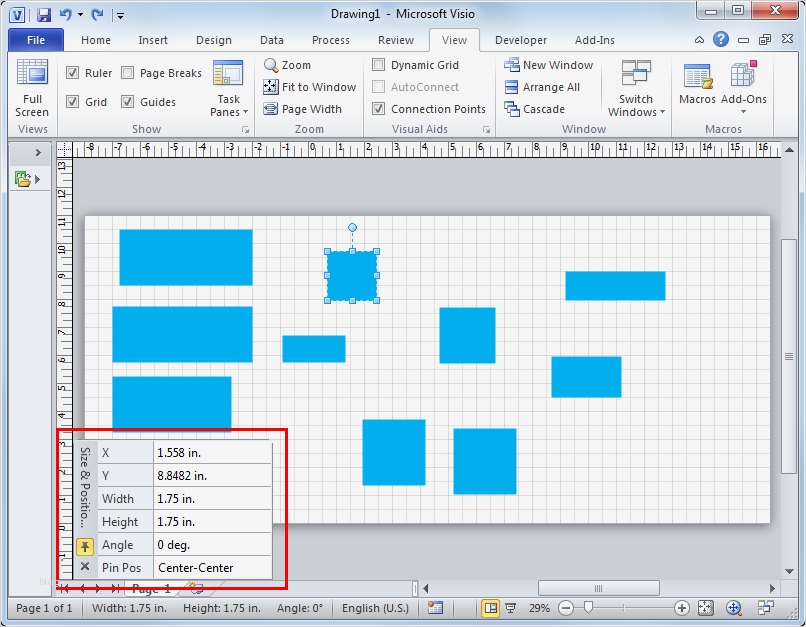Minimize the ribbon with caret icon
This screenshot has height=627, width=806.
click(x=699, y=40)
